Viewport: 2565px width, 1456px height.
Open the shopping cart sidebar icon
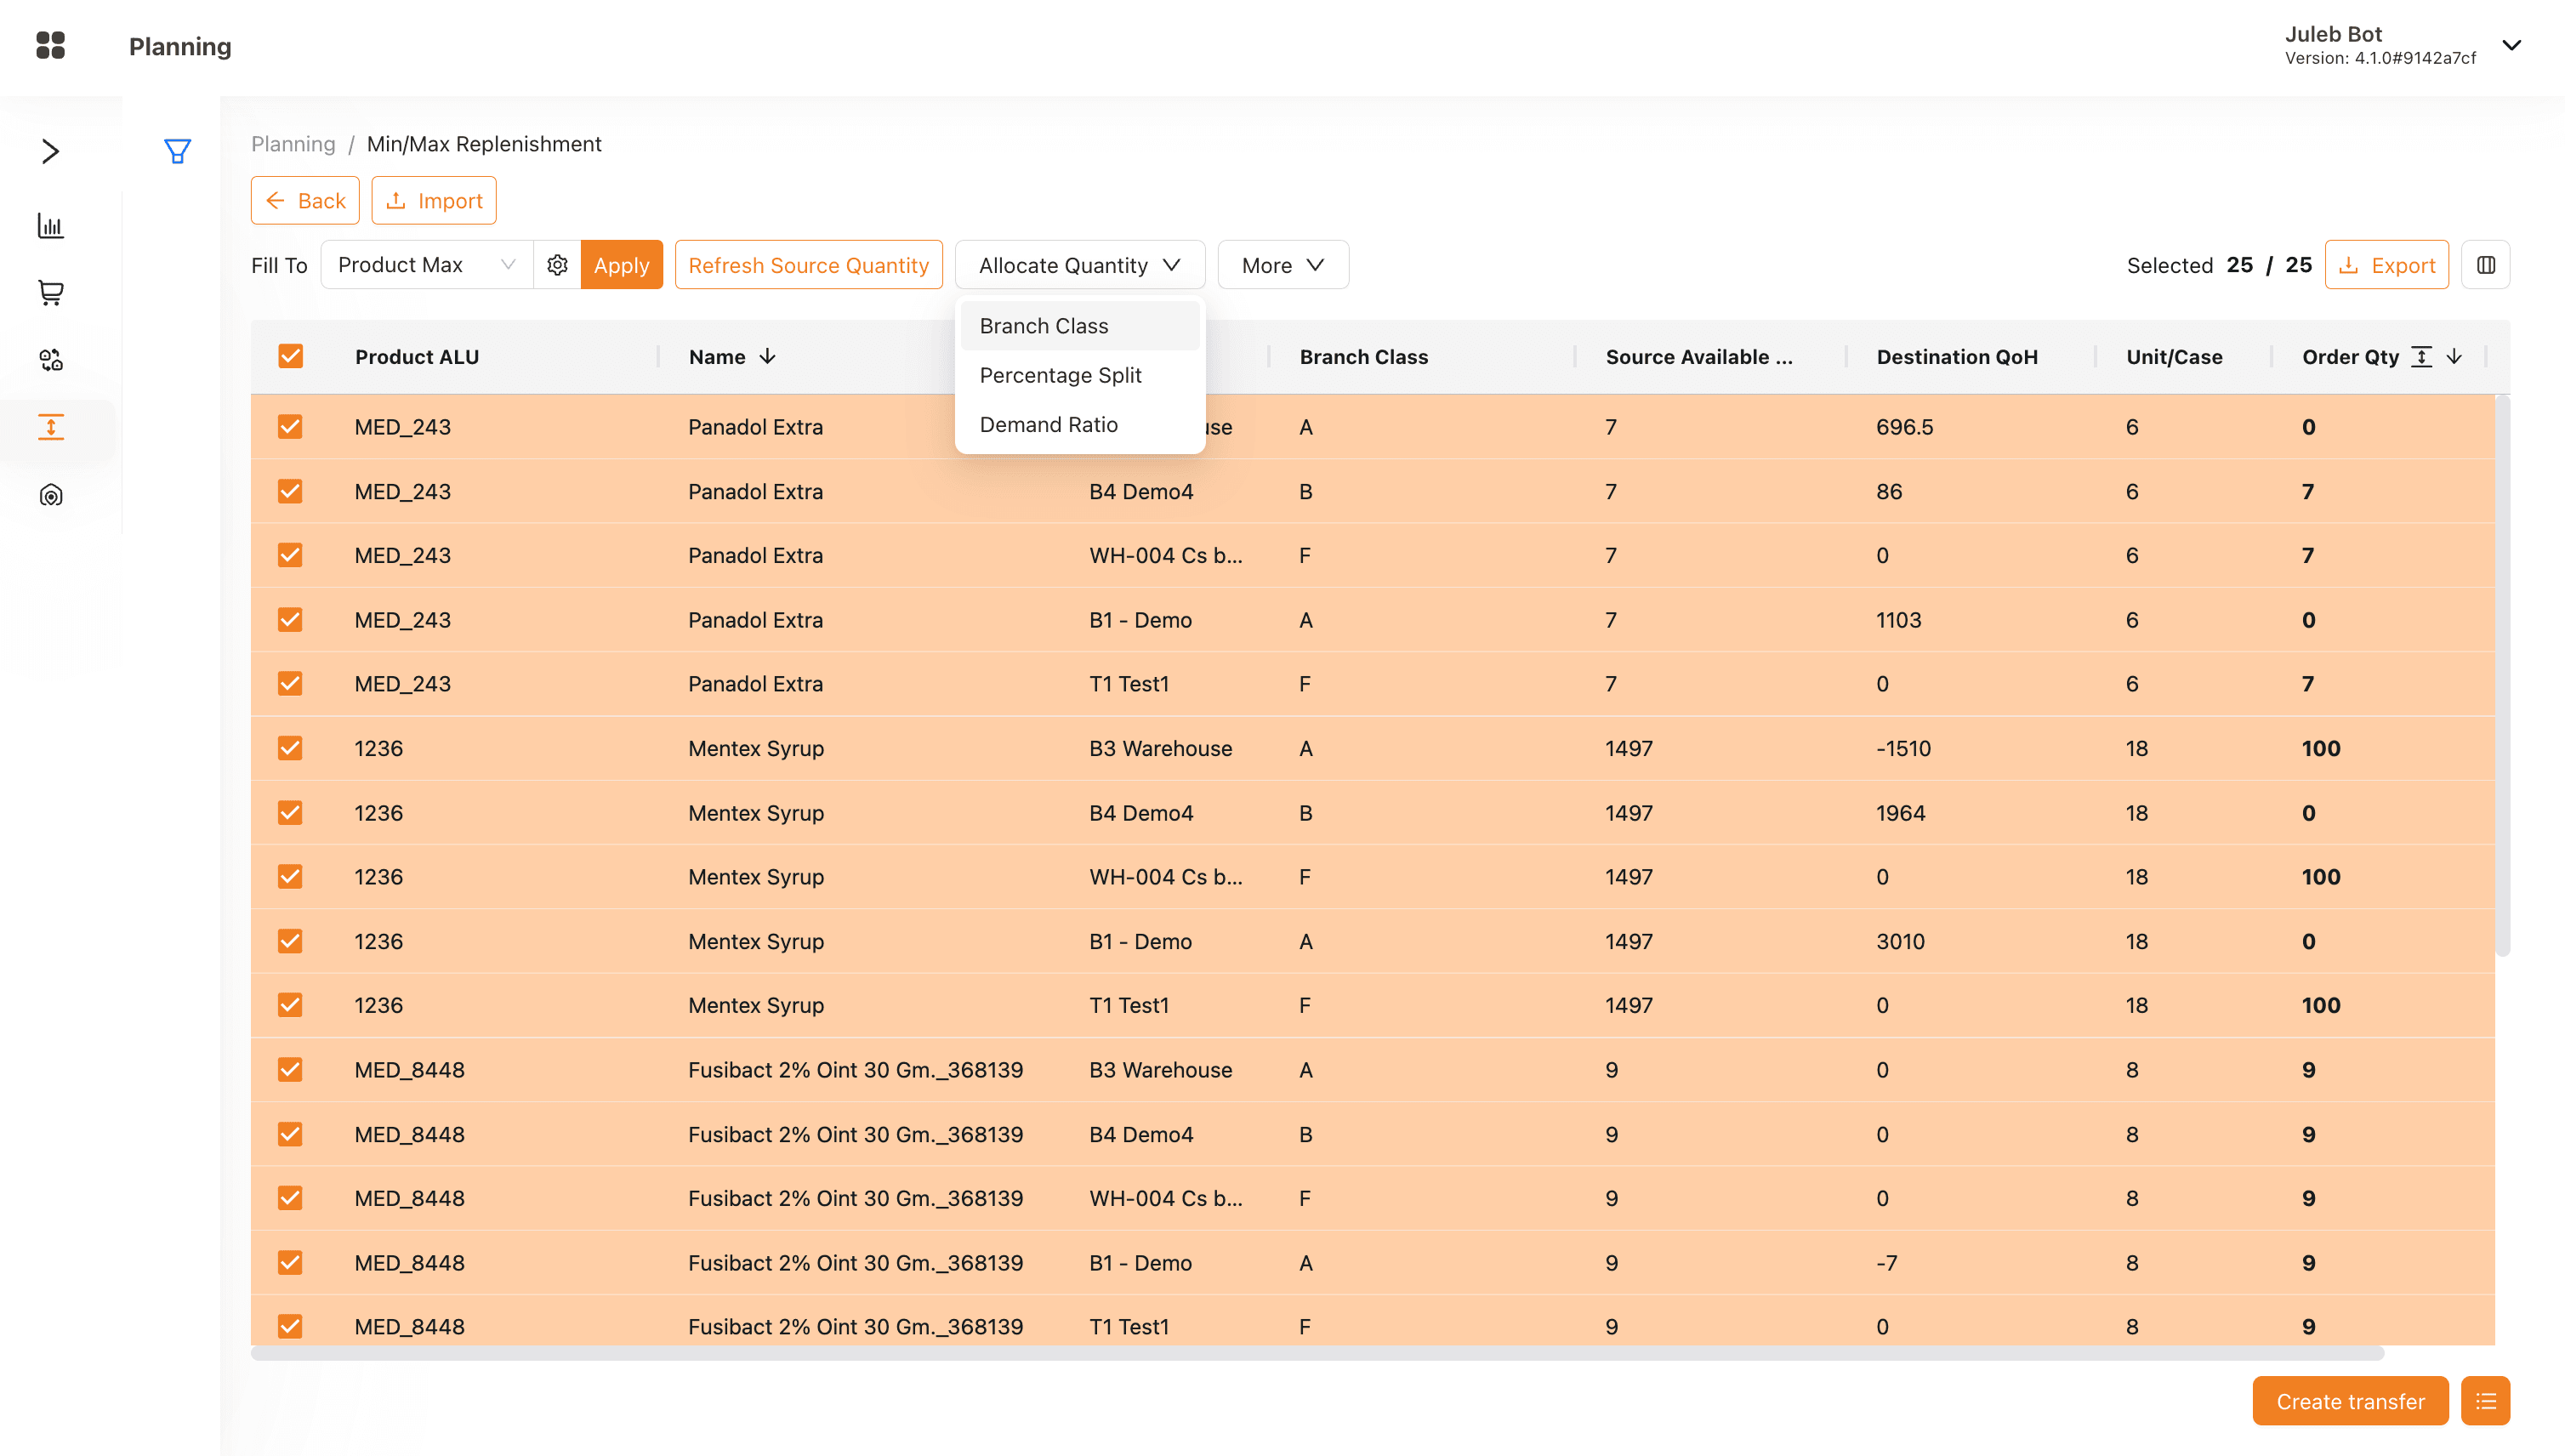pyautogui.click(x=50, y=293)
